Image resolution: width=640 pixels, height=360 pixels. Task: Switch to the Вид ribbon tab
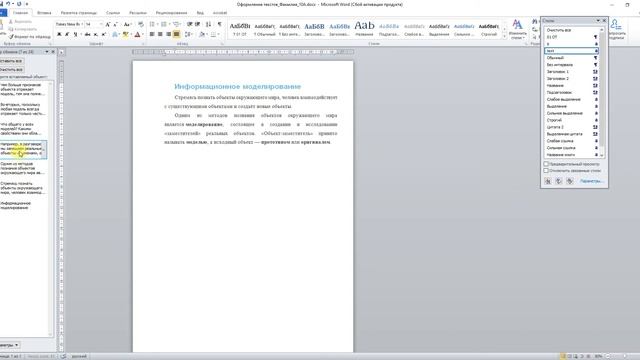(x=200, y=13)
